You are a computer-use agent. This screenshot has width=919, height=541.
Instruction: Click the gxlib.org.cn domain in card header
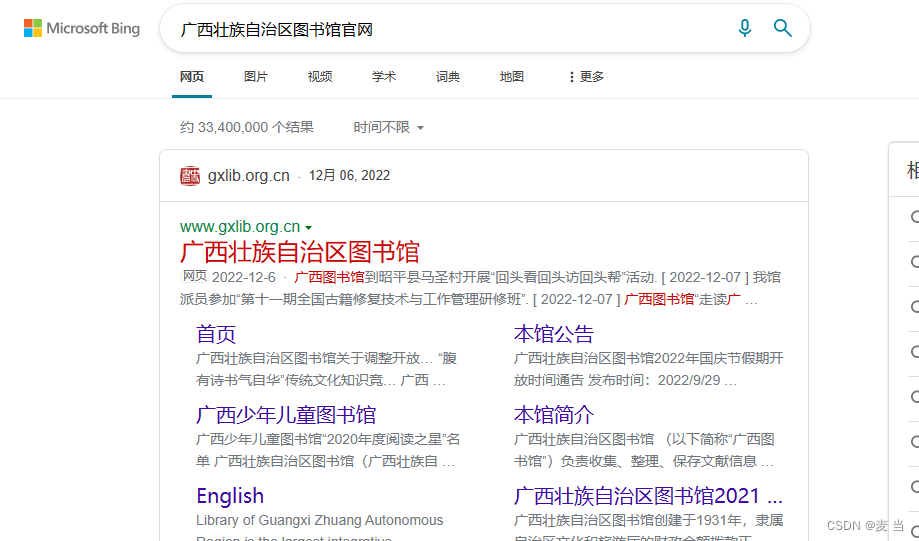click(x=249, y=176)
